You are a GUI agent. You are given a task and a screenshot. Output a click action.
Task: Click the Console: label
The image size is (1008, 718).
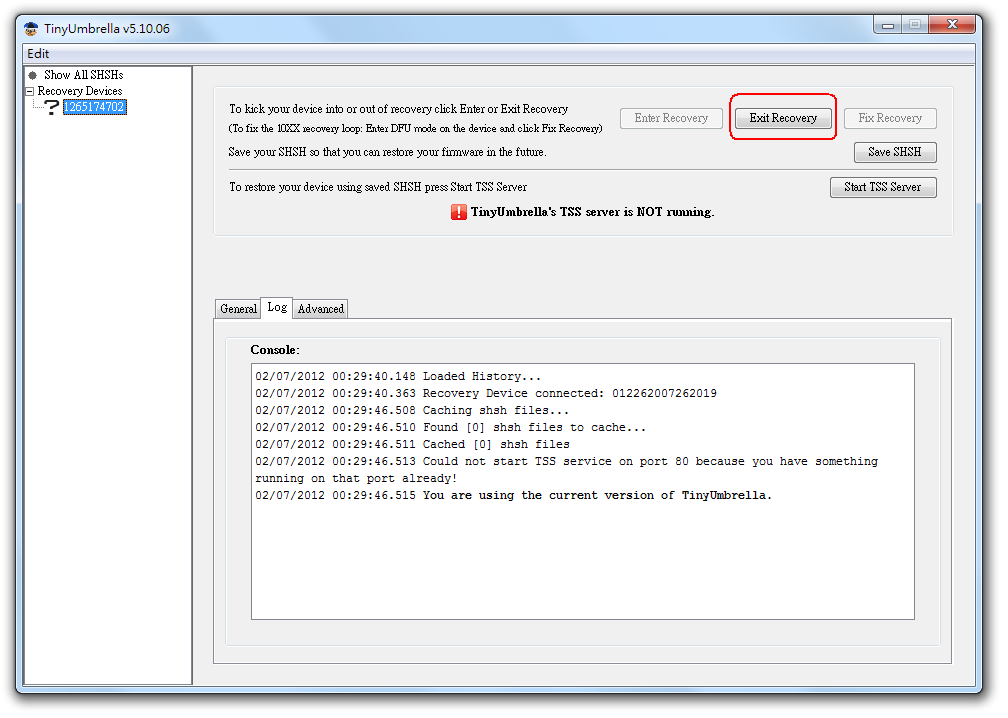275,350
